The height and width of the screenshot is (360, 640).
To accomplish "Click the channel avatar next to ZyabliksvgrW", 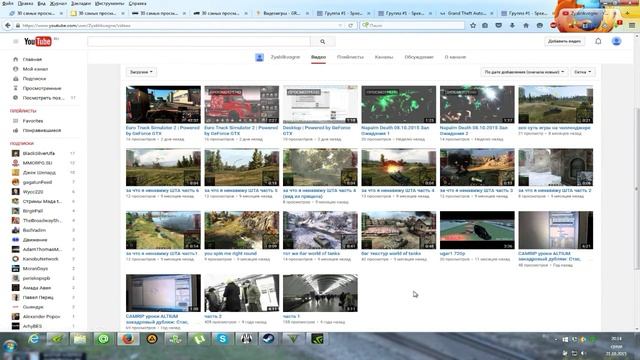I will tap(260, 57).
